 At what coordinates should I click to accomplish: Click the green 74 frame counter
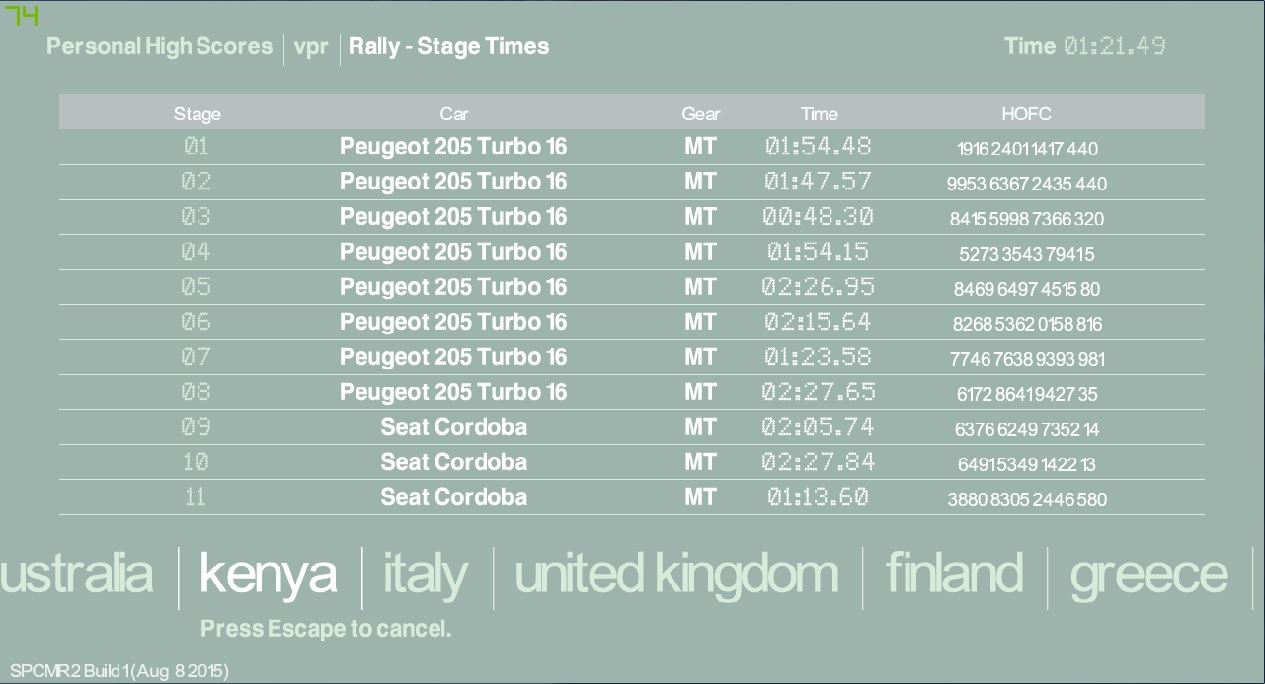22,15
